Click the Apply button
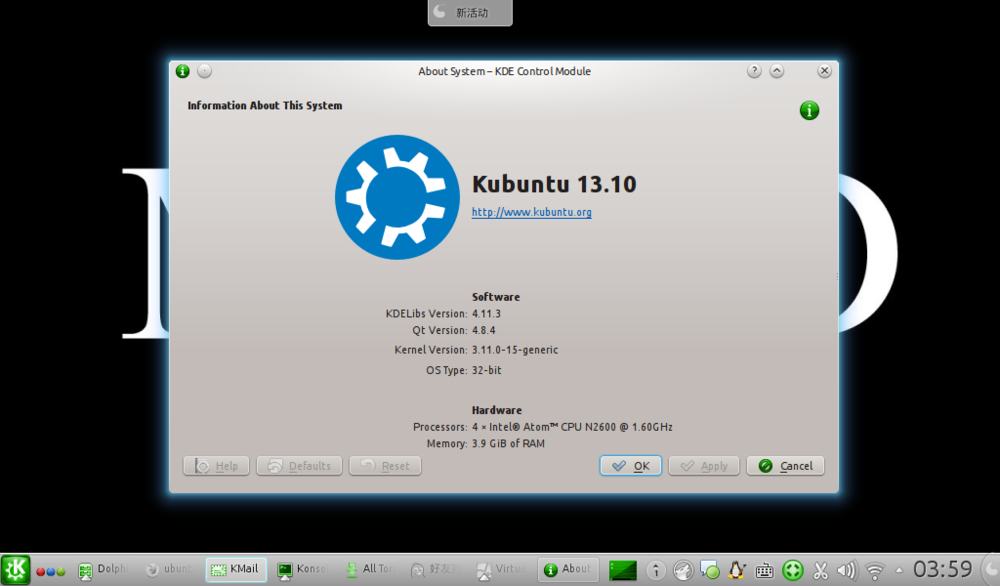Image resolution: width=1000 pixels, height=586 pixels. pyautogui.click(x=703, y=466)
